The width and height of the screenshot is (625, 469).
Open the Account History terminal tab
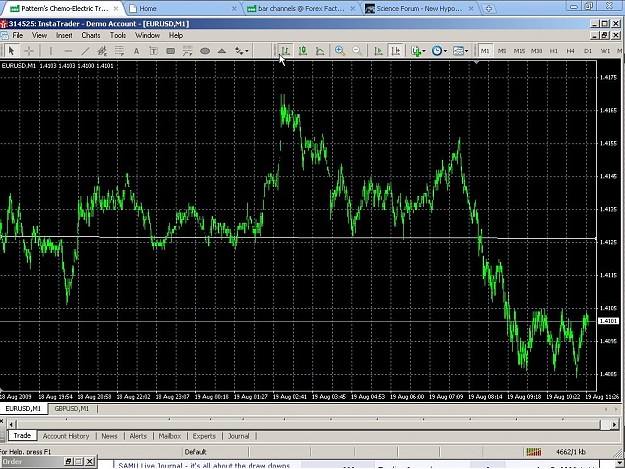pos(66,436)
